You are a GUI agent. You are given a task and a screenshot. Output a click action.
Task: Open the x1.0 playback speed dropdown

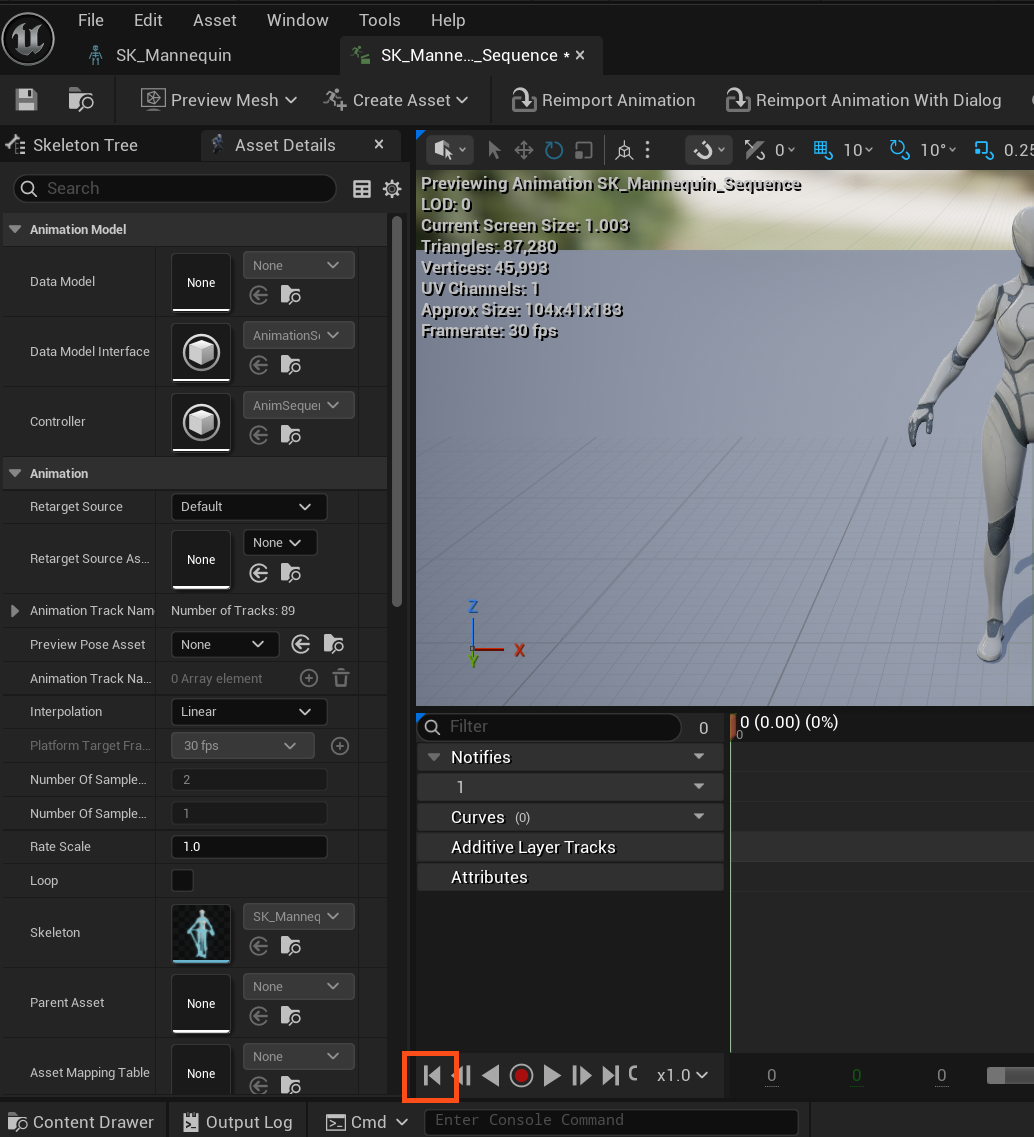point(682,1075)
